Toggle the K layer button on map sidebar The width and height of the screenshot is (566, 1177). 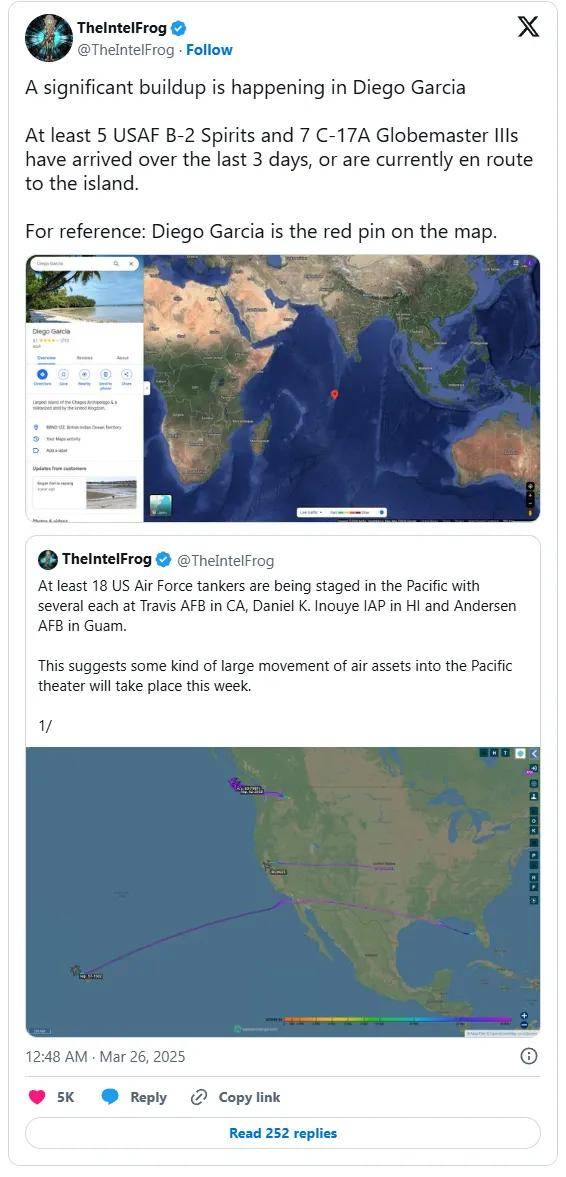[x=534, y=831]
